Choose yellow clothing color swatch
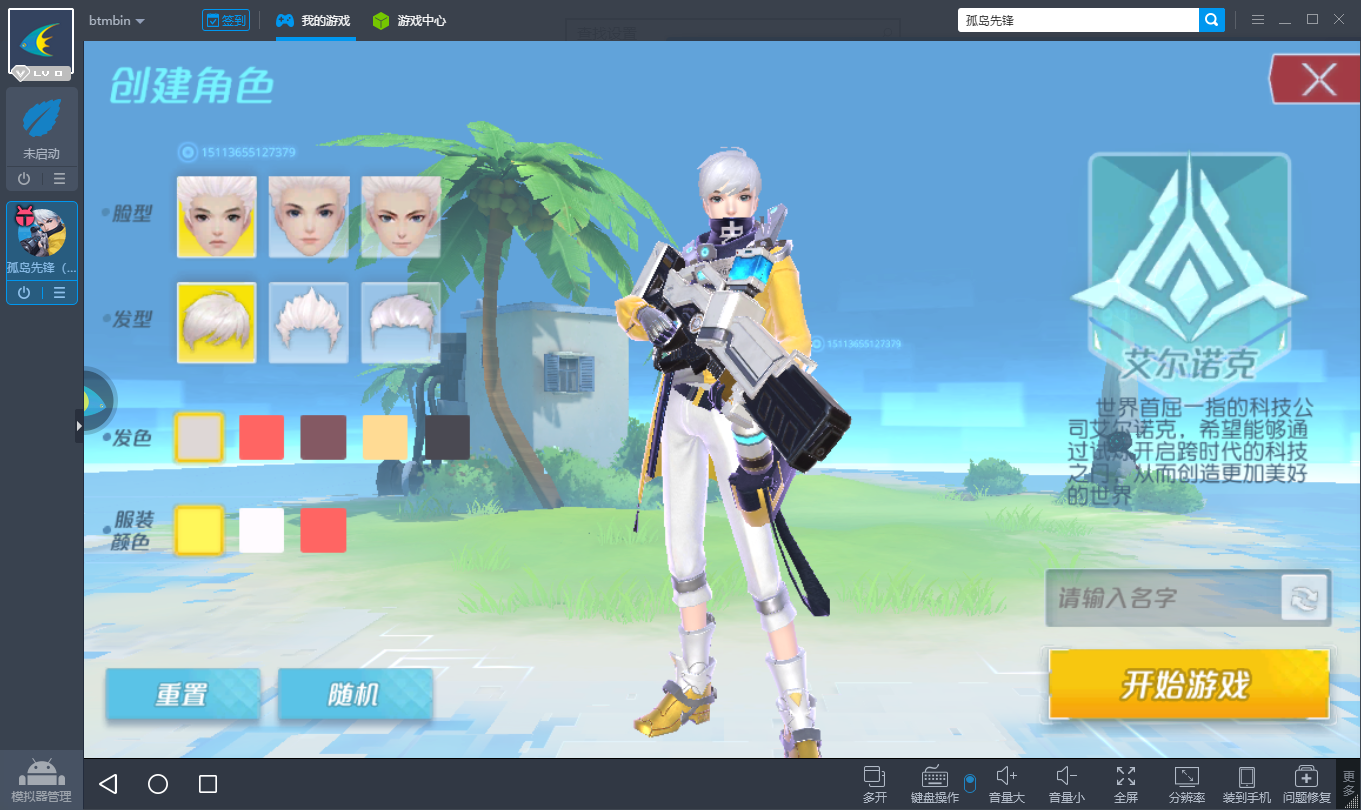The image size is (1361, 810). [199, 530]
